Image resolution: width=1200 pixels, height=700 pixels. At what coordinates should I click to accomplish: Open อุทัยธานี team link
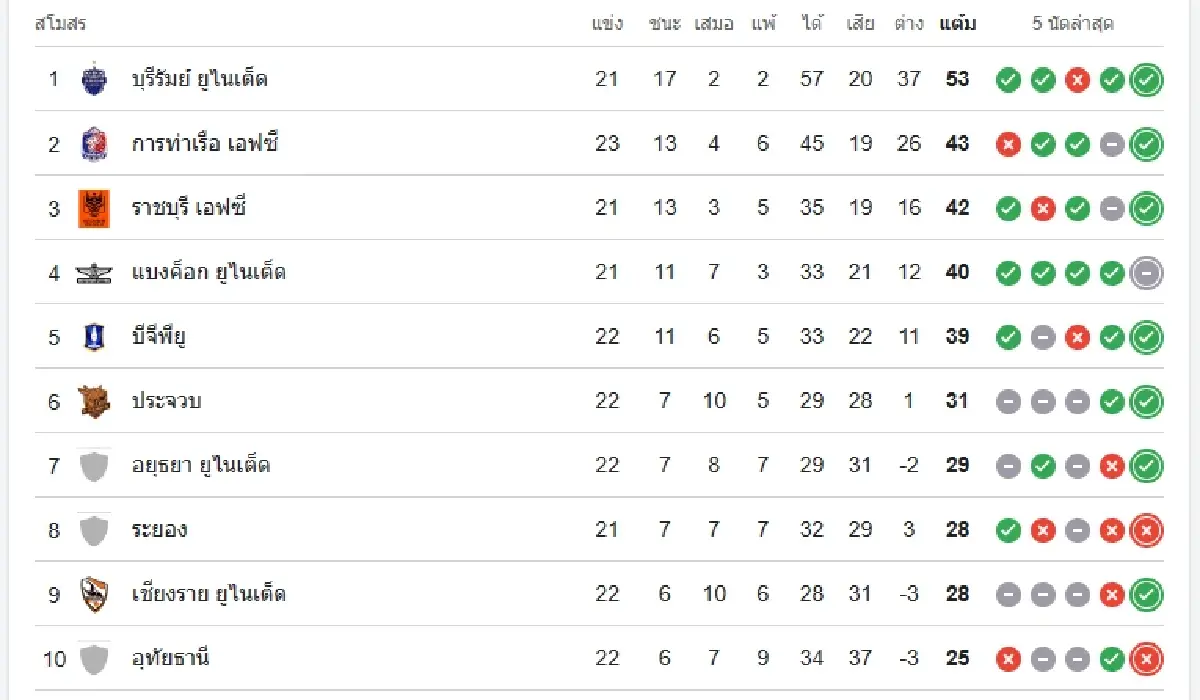click(x=171, y=658)
